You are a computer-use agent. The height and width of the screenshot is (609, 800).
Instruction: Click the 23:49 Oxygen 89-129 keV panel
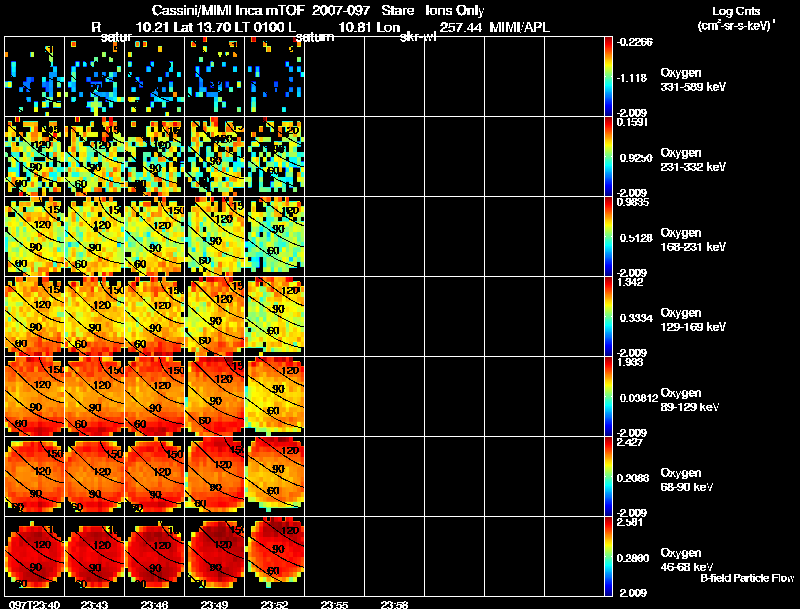coord(215,396)
